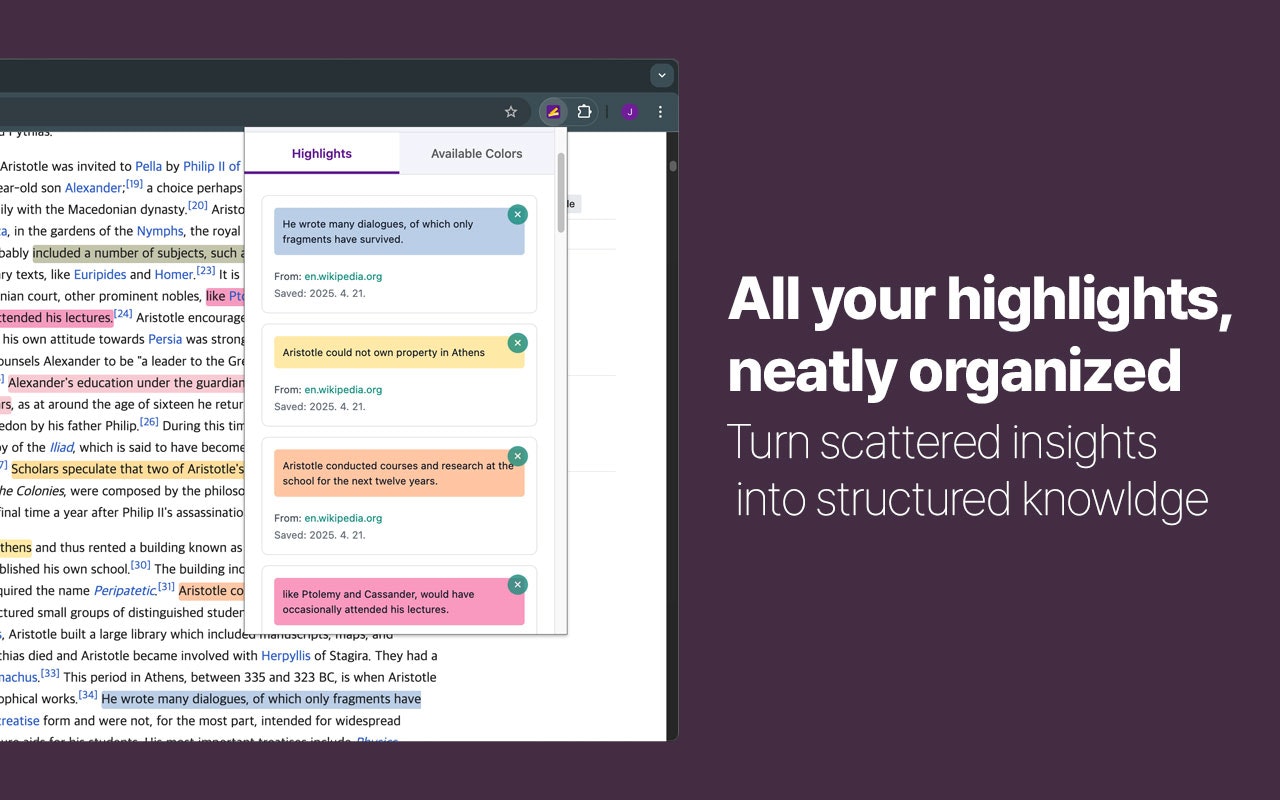1280x800 pixels.
Task: Open the highlighter extension icon in toolbar
Action: click(553, 111)
